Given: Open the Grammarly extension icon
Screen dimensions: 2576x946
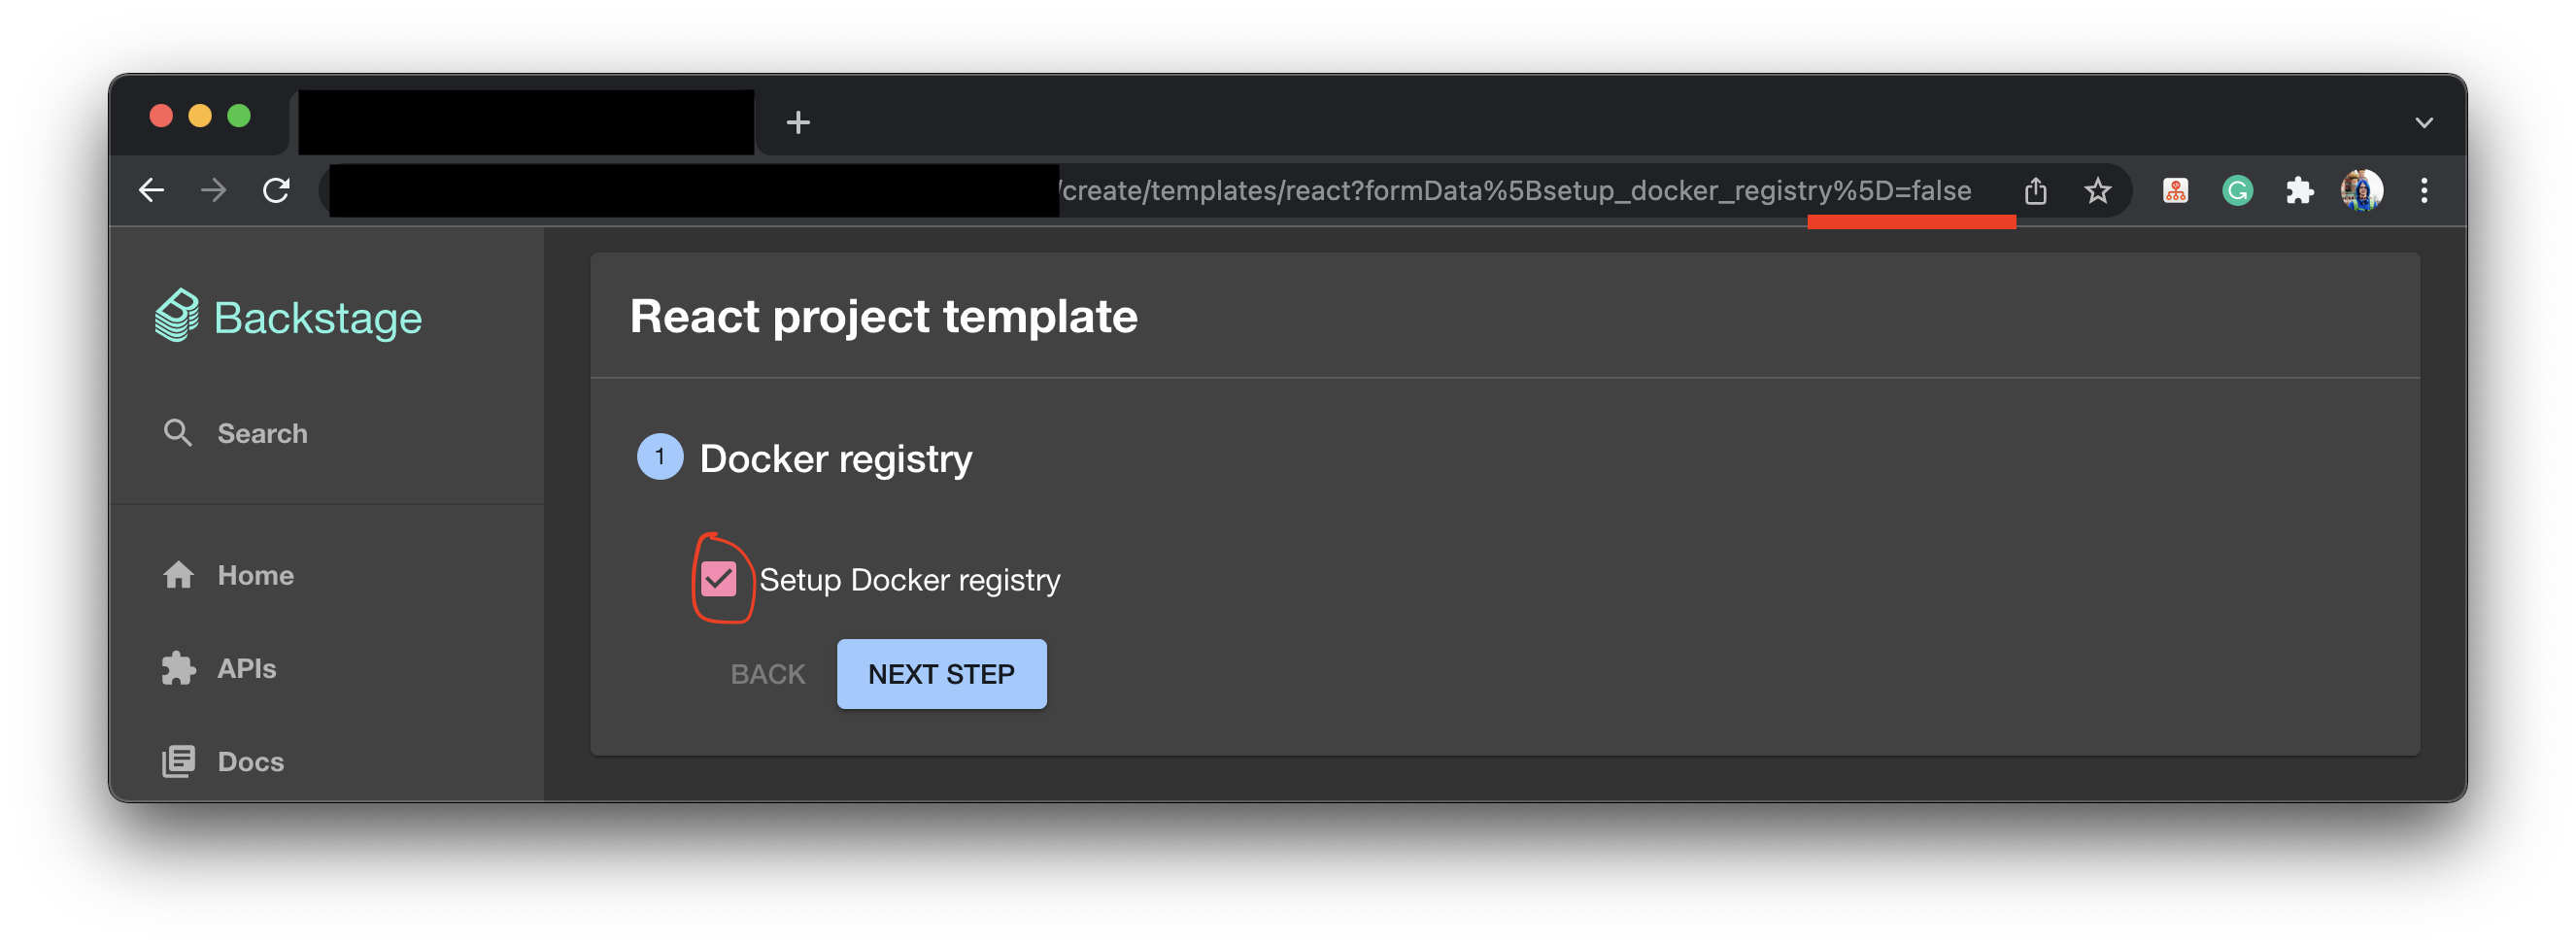Looking at the screenshot, I should (2237, 190).
